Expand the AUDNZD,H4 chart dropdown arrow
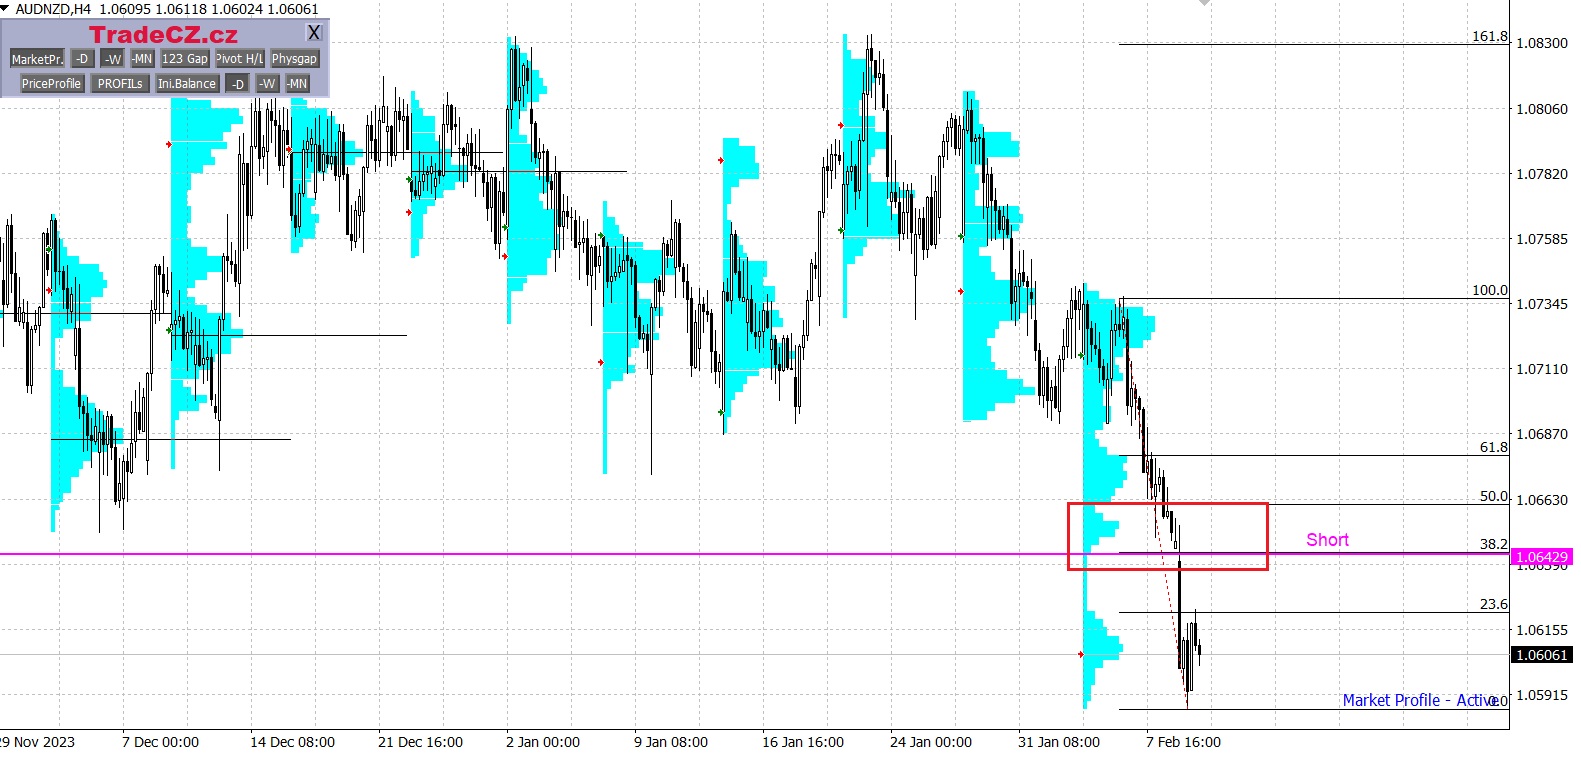Image resolution: width=1581 pixels, height=761 pixels. (x=5, y=9)
